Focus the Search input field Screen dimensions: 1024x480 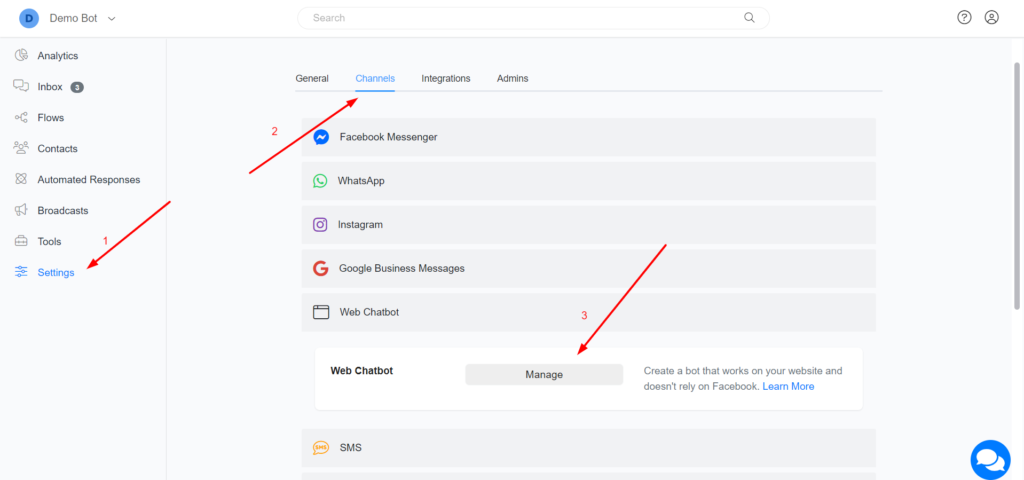533,18
